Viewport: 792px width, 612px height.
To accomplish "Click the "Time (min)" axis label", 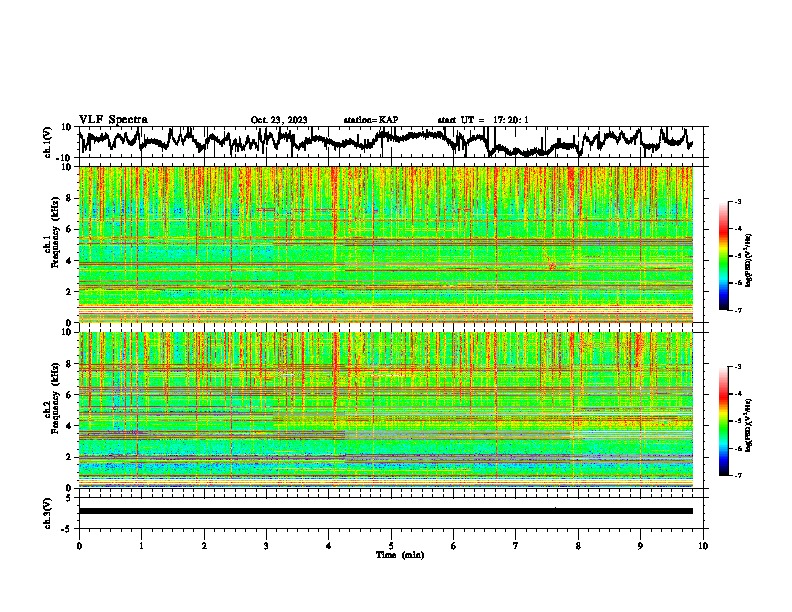I will coord(400,555).
